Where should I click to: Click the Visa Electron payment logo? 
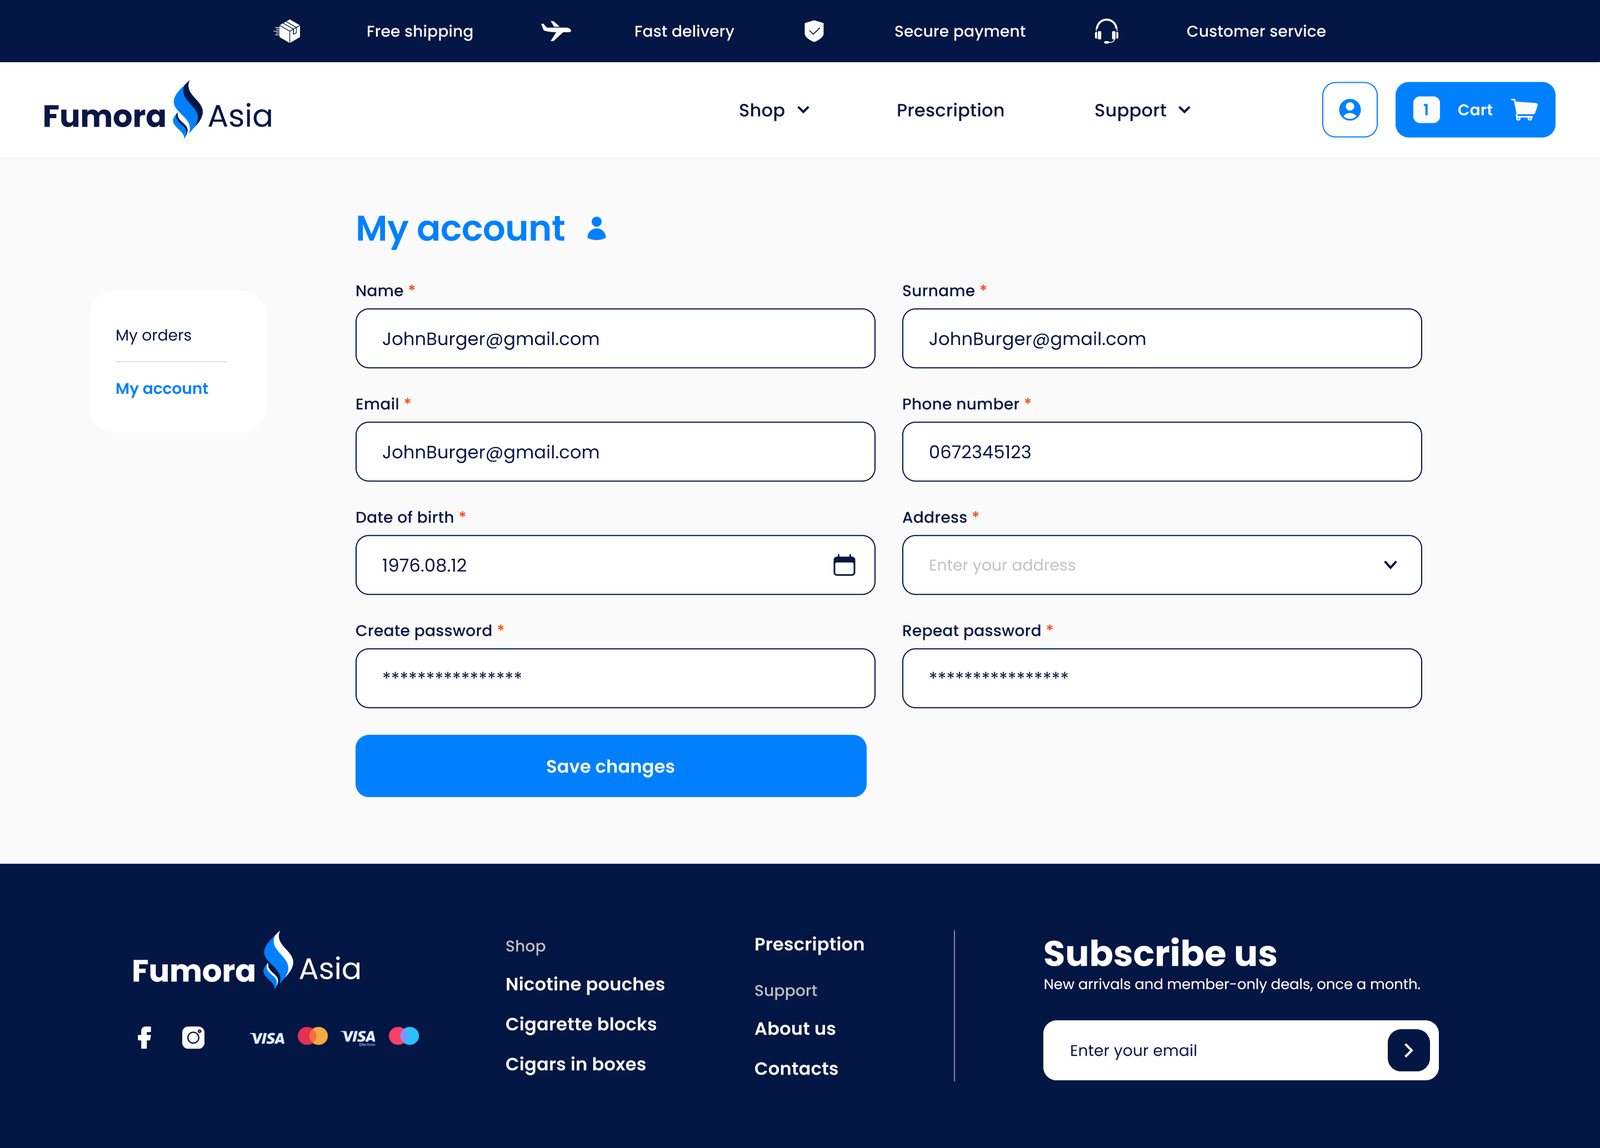[x=358, y=1037]
